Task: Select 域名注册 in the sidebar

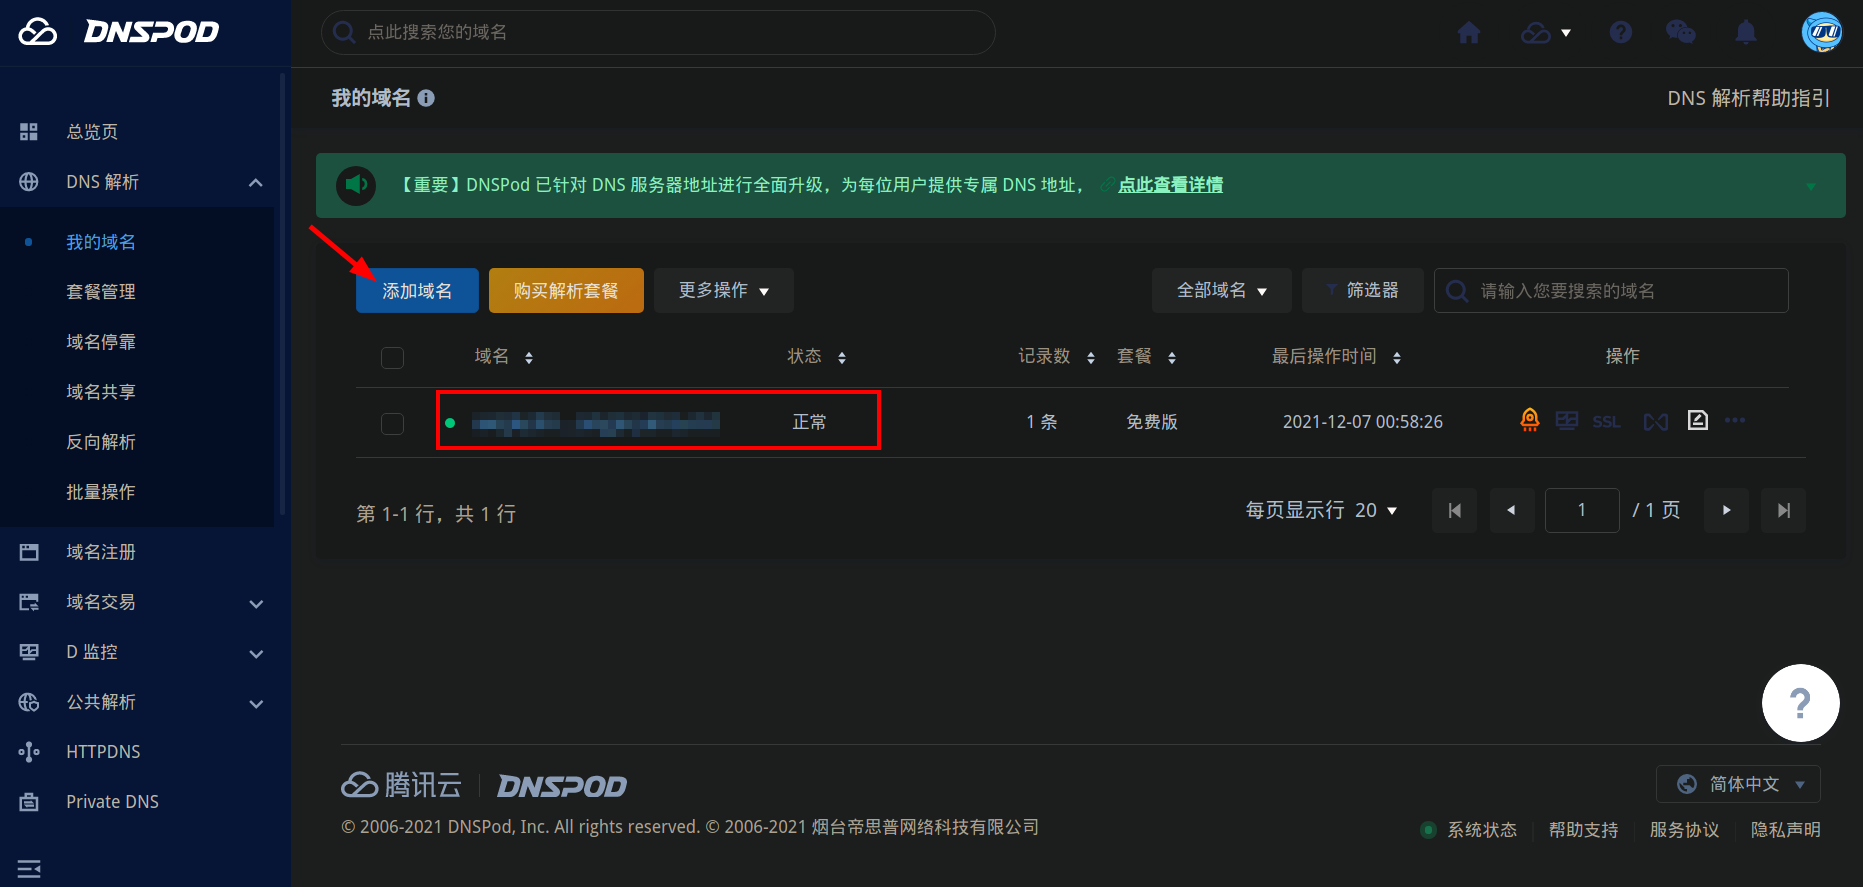Action: (x=101, y=552)
